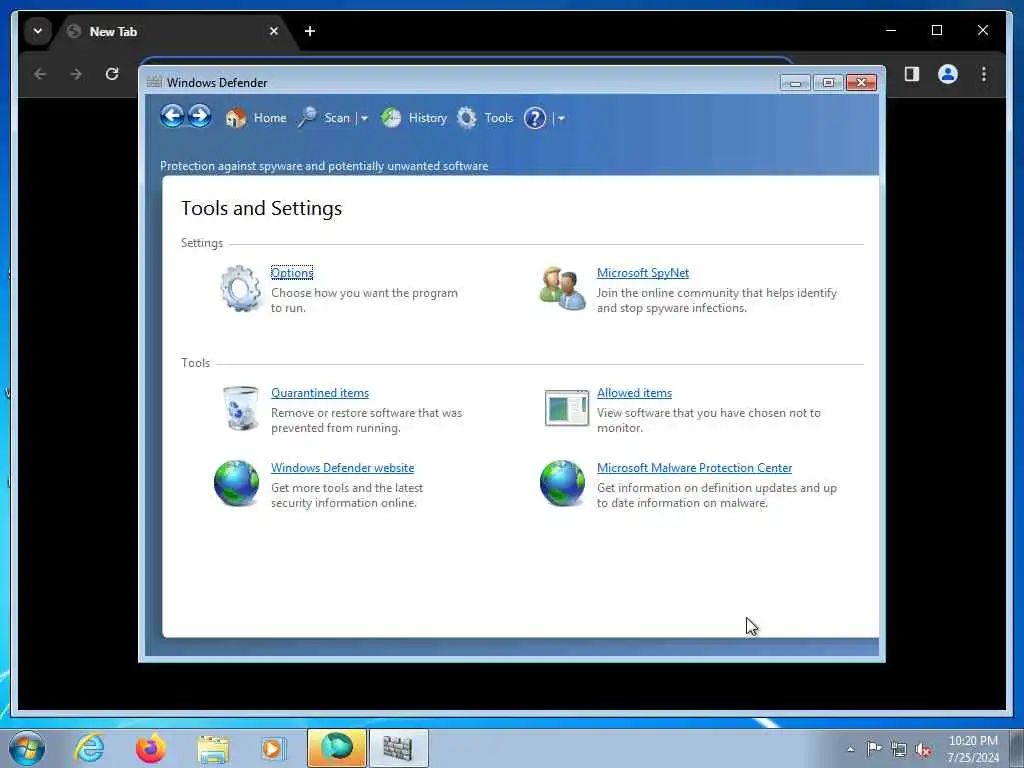Close the Windows Defender window
Image resolution: width=1024 pixels, height=768 pixels.
[x=861, y=82]
